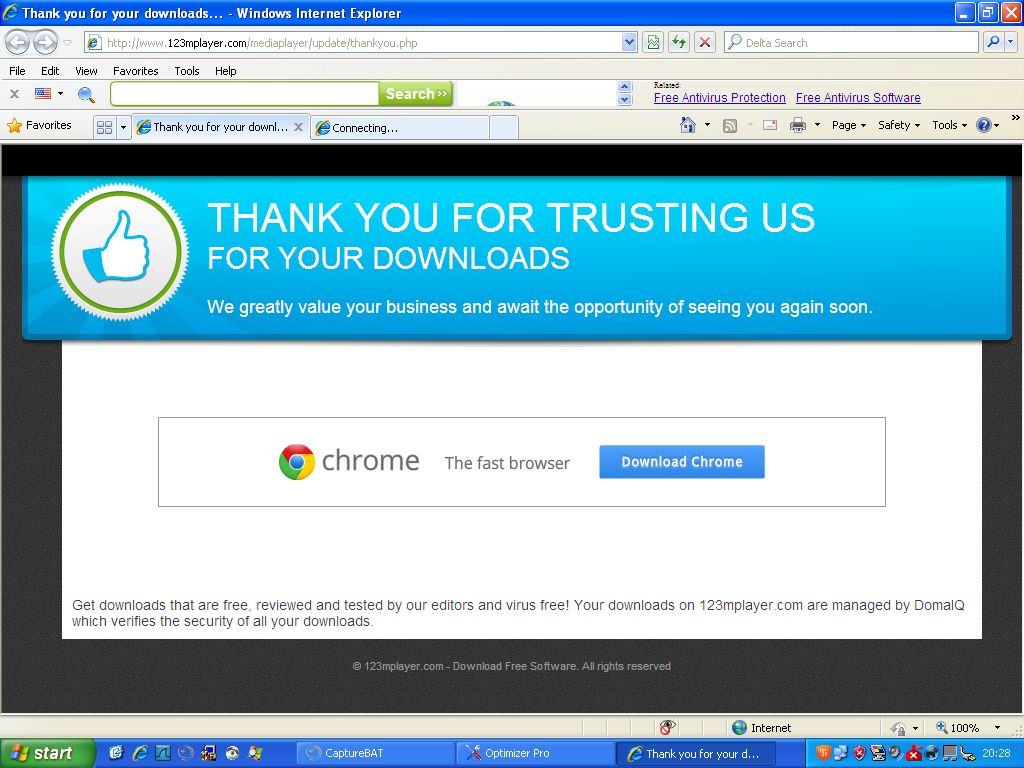Click the RSS Feeds icon

pos(730,125)
